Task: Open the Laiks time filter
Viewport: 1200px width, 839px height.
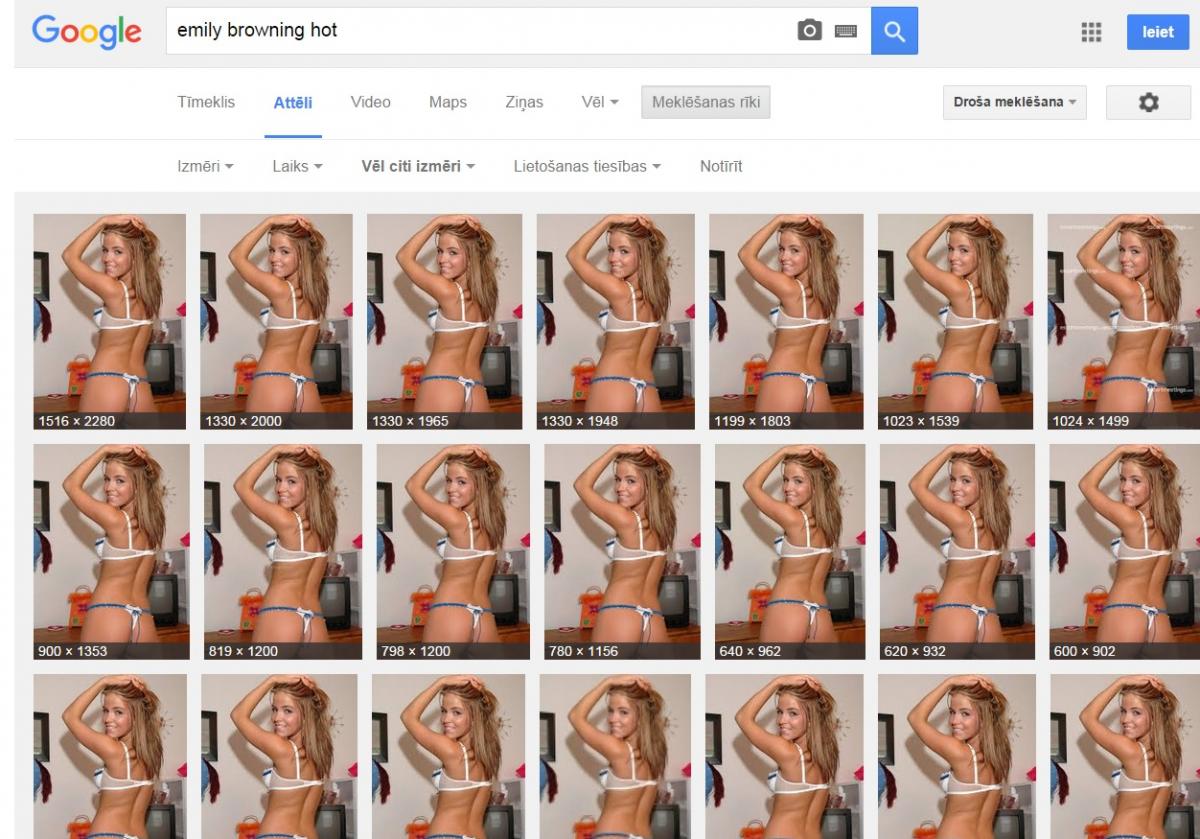Action: tap(297, 166)
